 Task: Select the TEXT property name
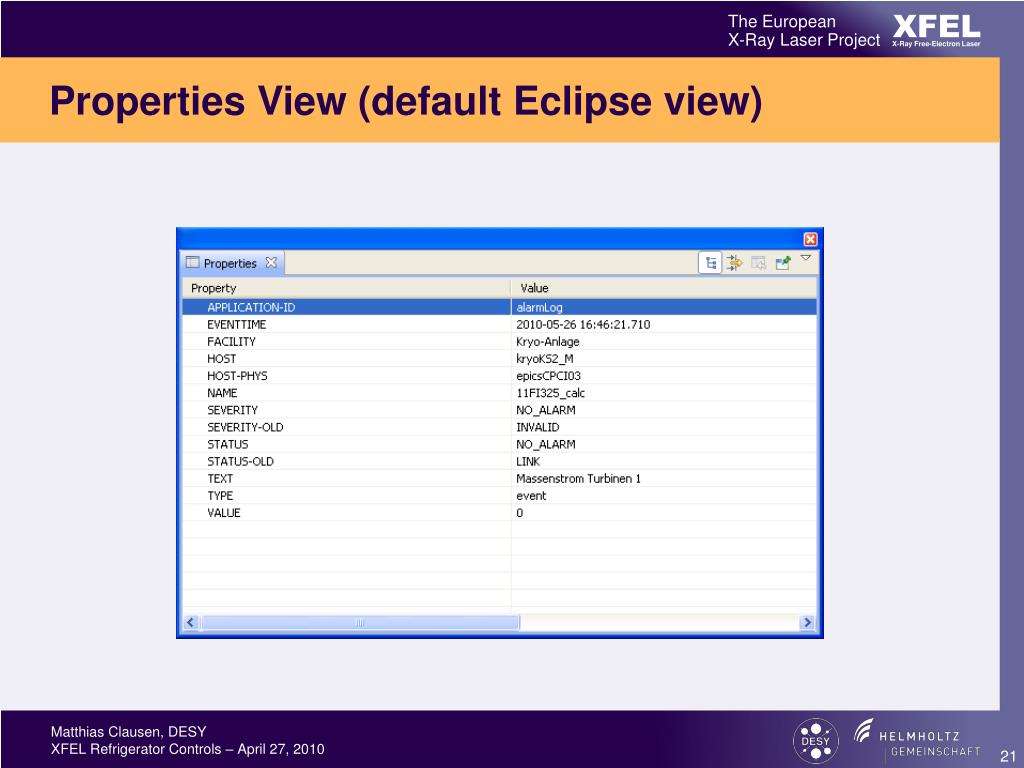point(220,478)
